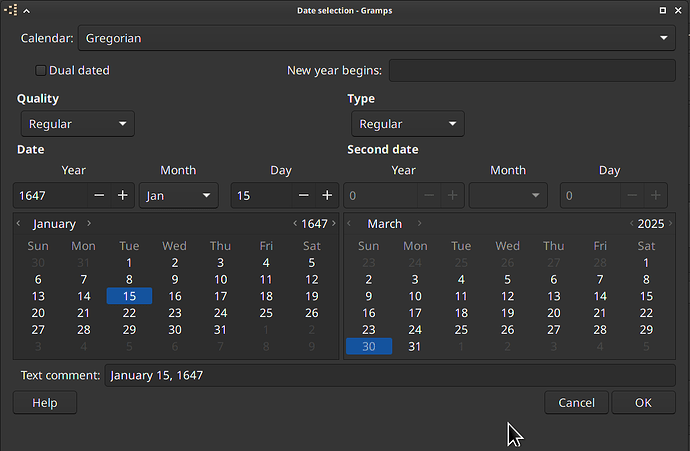Open the Calendar Gregorian dropdown

(377, 38)
